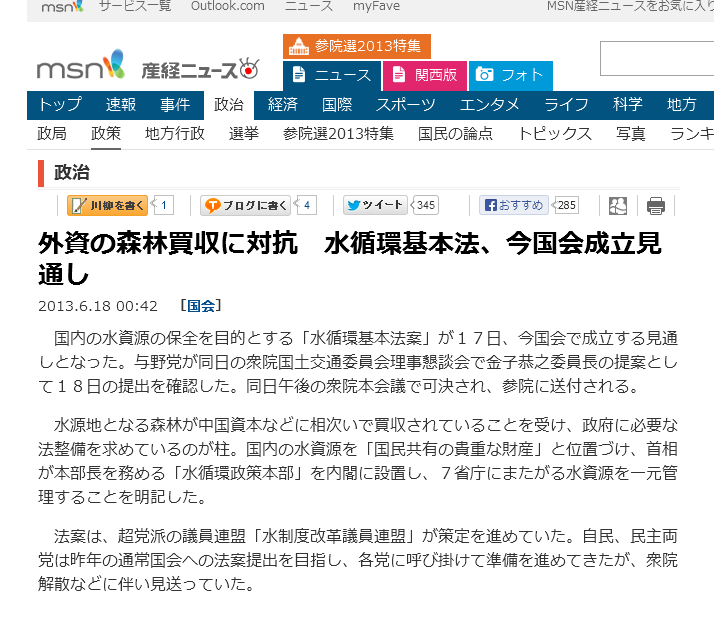Click the ブログに書く button
The image size is (714, 622).
[246, 206]
